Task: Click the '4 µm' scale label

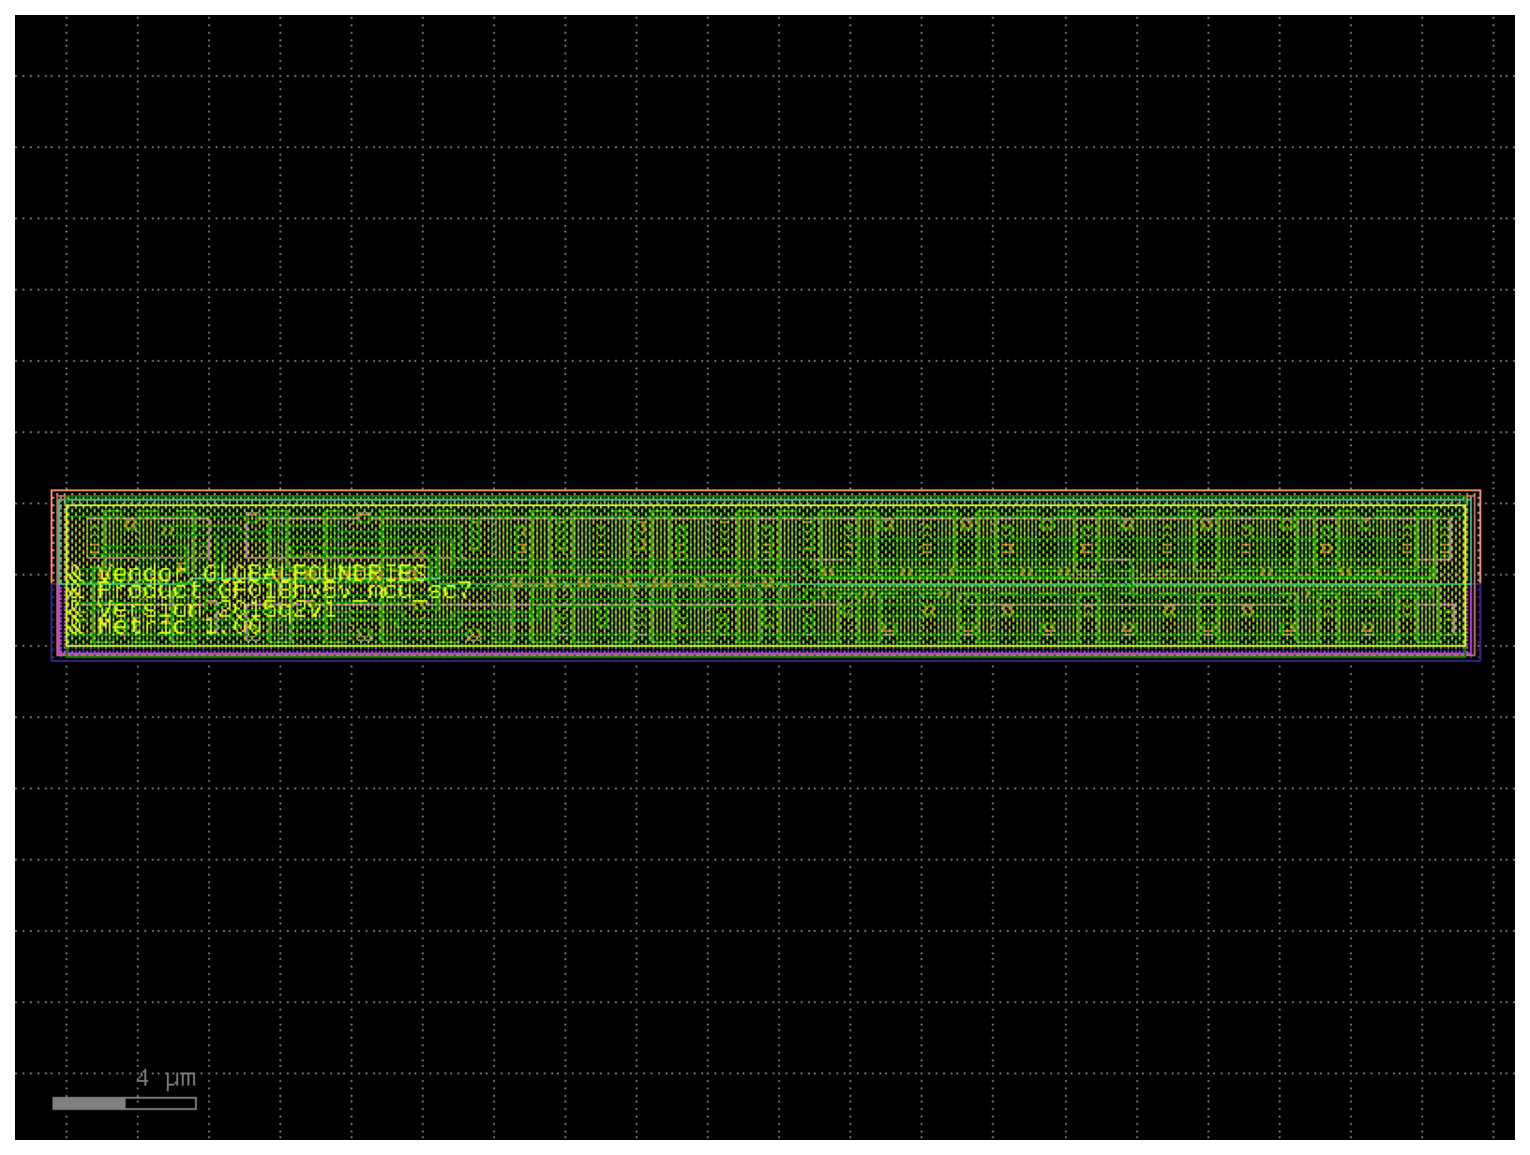Action: (166, 1078)
